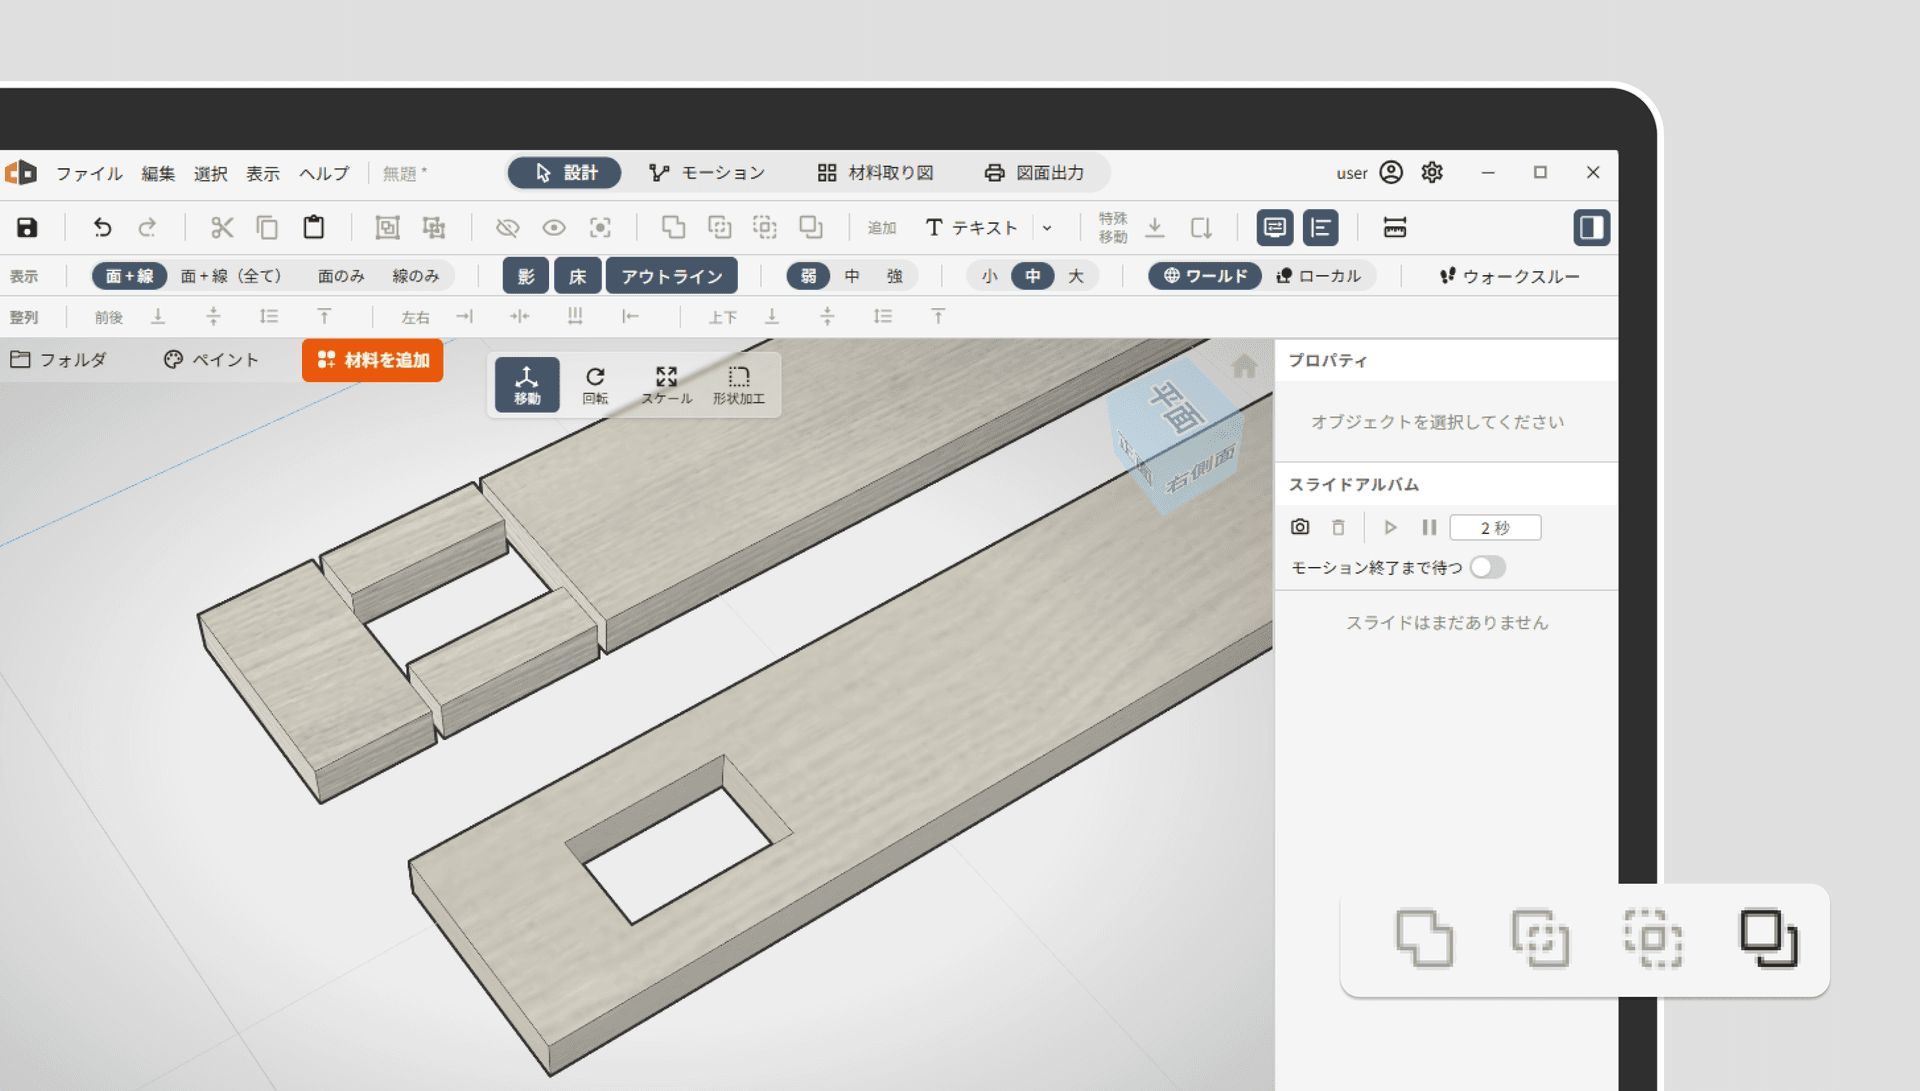Switch to ローカル coordinates
Image resolution: width=1920 pixels, height=1091 pixels.
tap(1319, 276)
